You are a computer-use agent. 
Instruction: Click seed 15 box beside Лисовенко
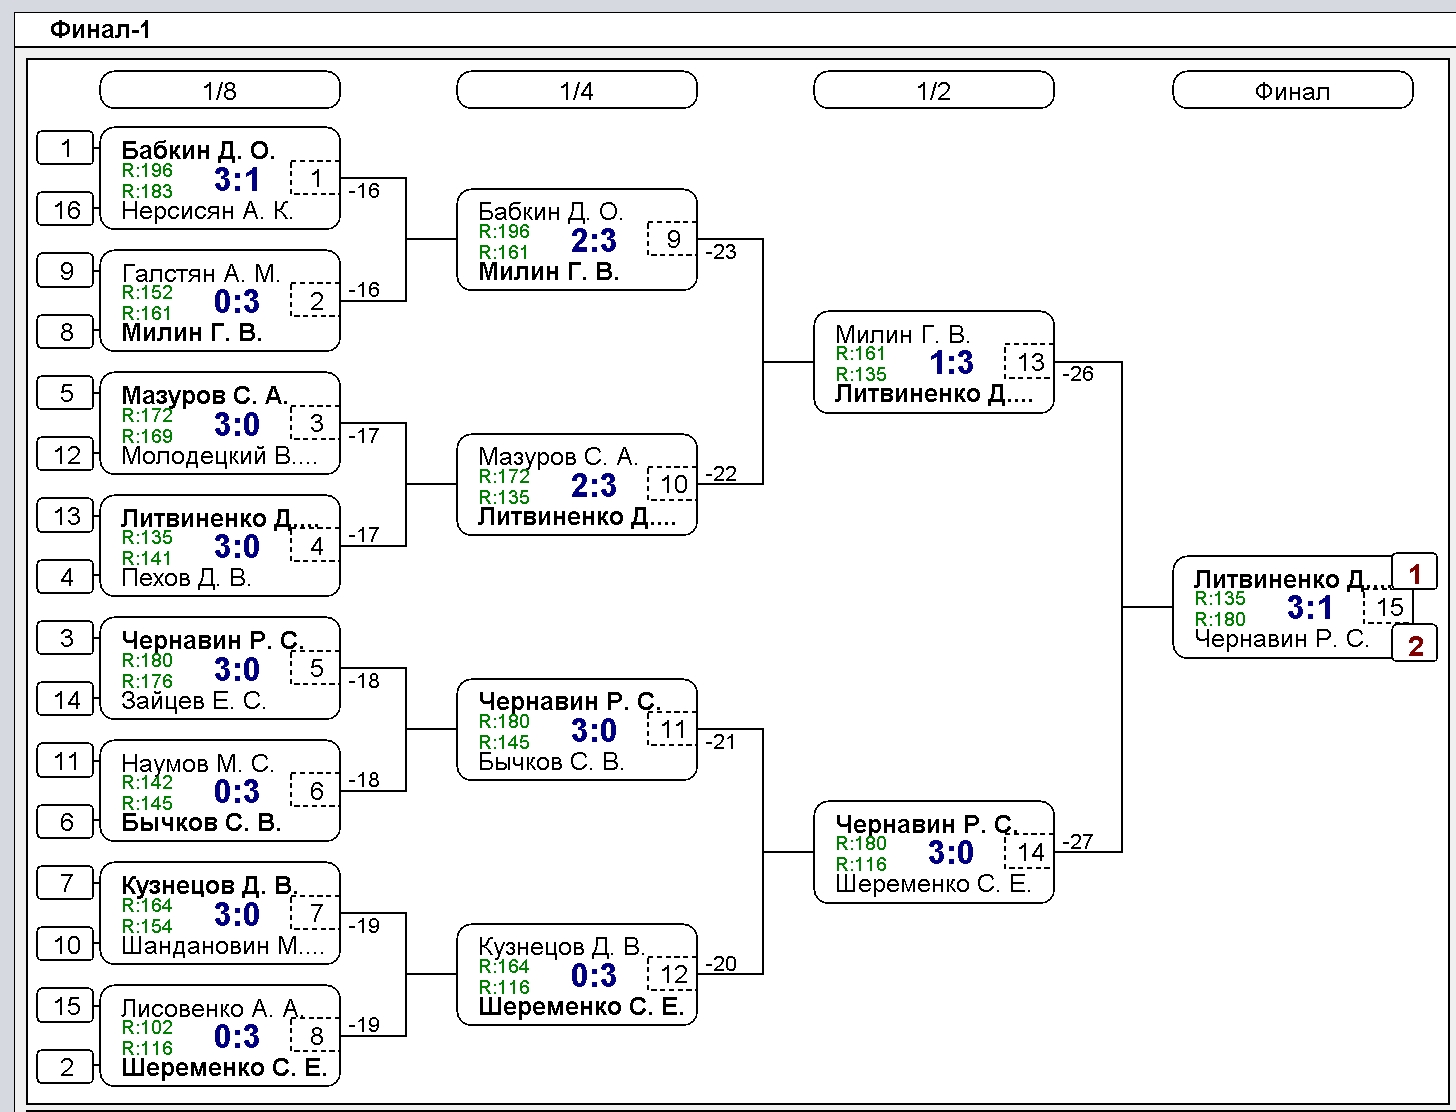click(66, 1006)
